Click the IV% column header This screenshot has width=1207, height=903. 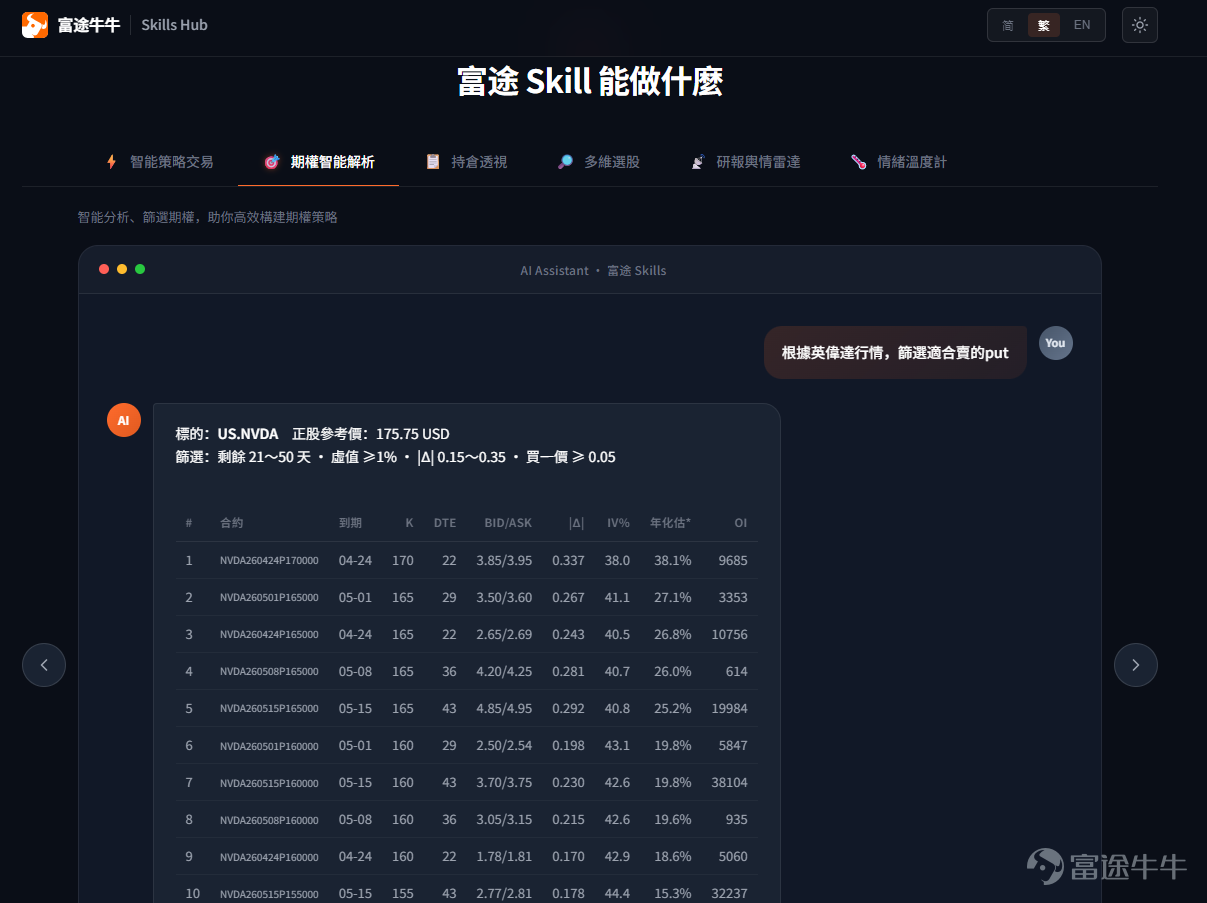[x=618, y=523]
